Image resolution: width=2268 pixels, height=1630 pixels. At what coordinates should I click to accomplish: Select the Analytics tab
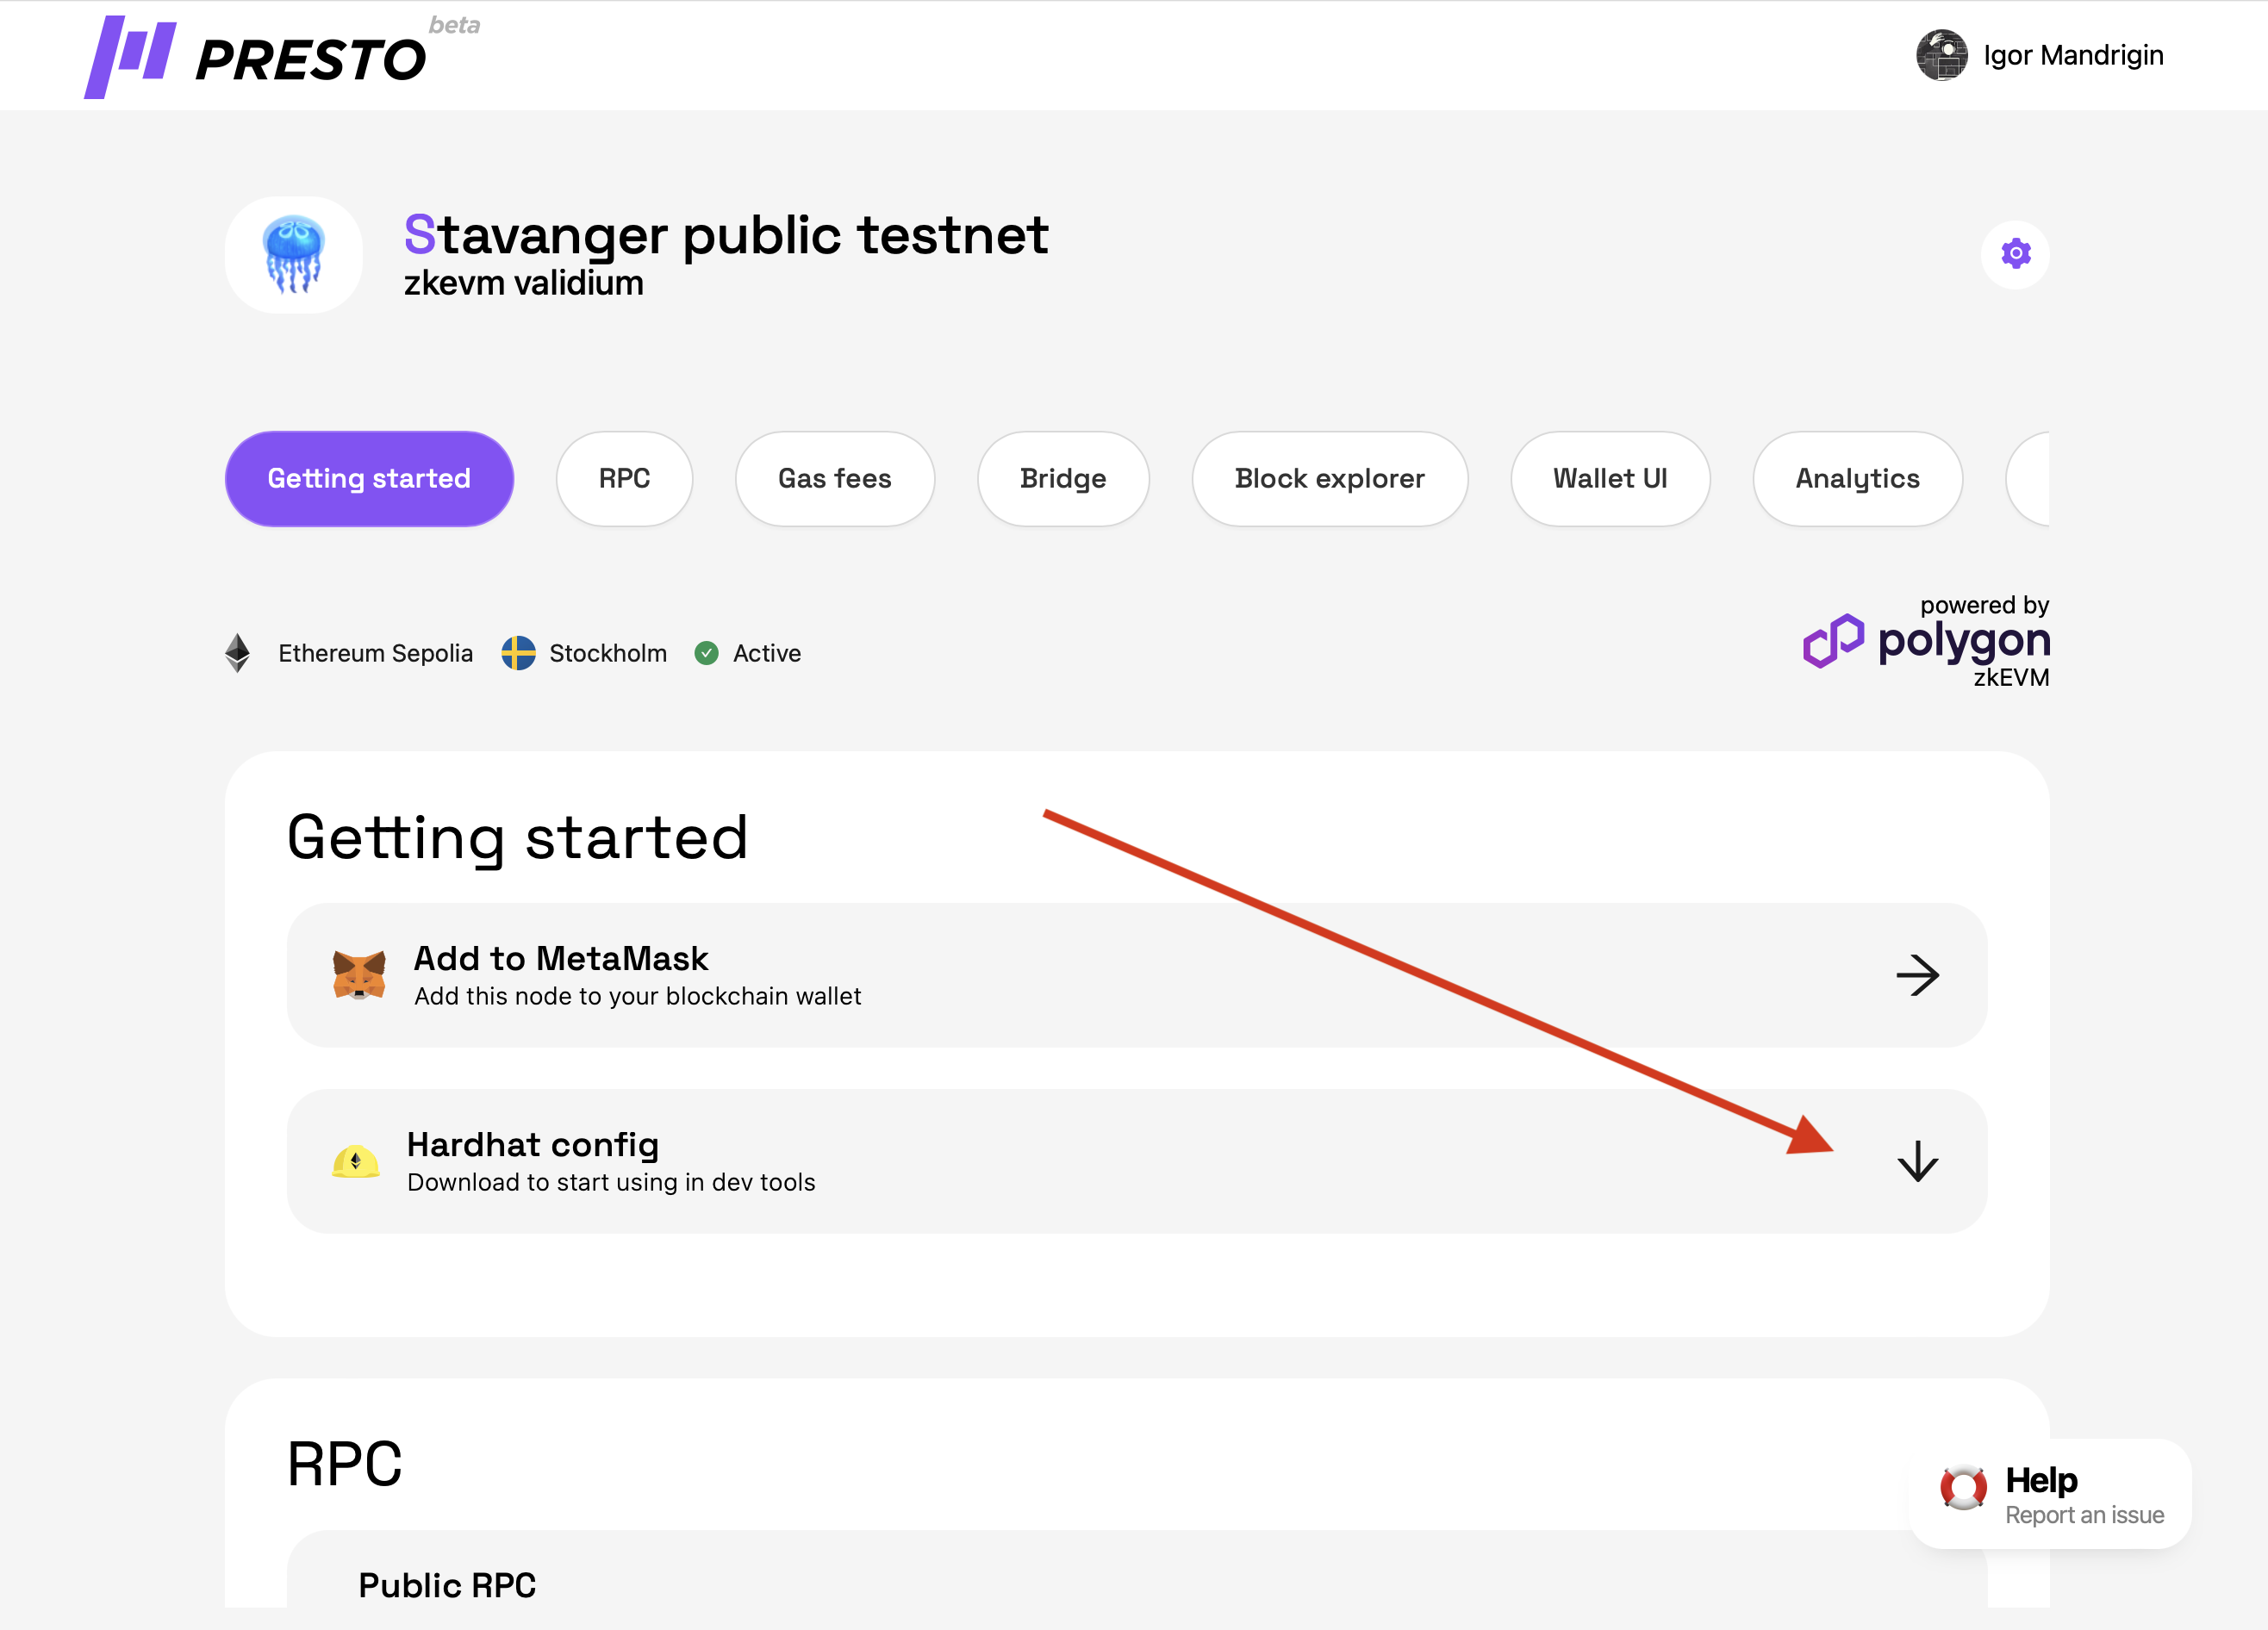pos(1857,479)
